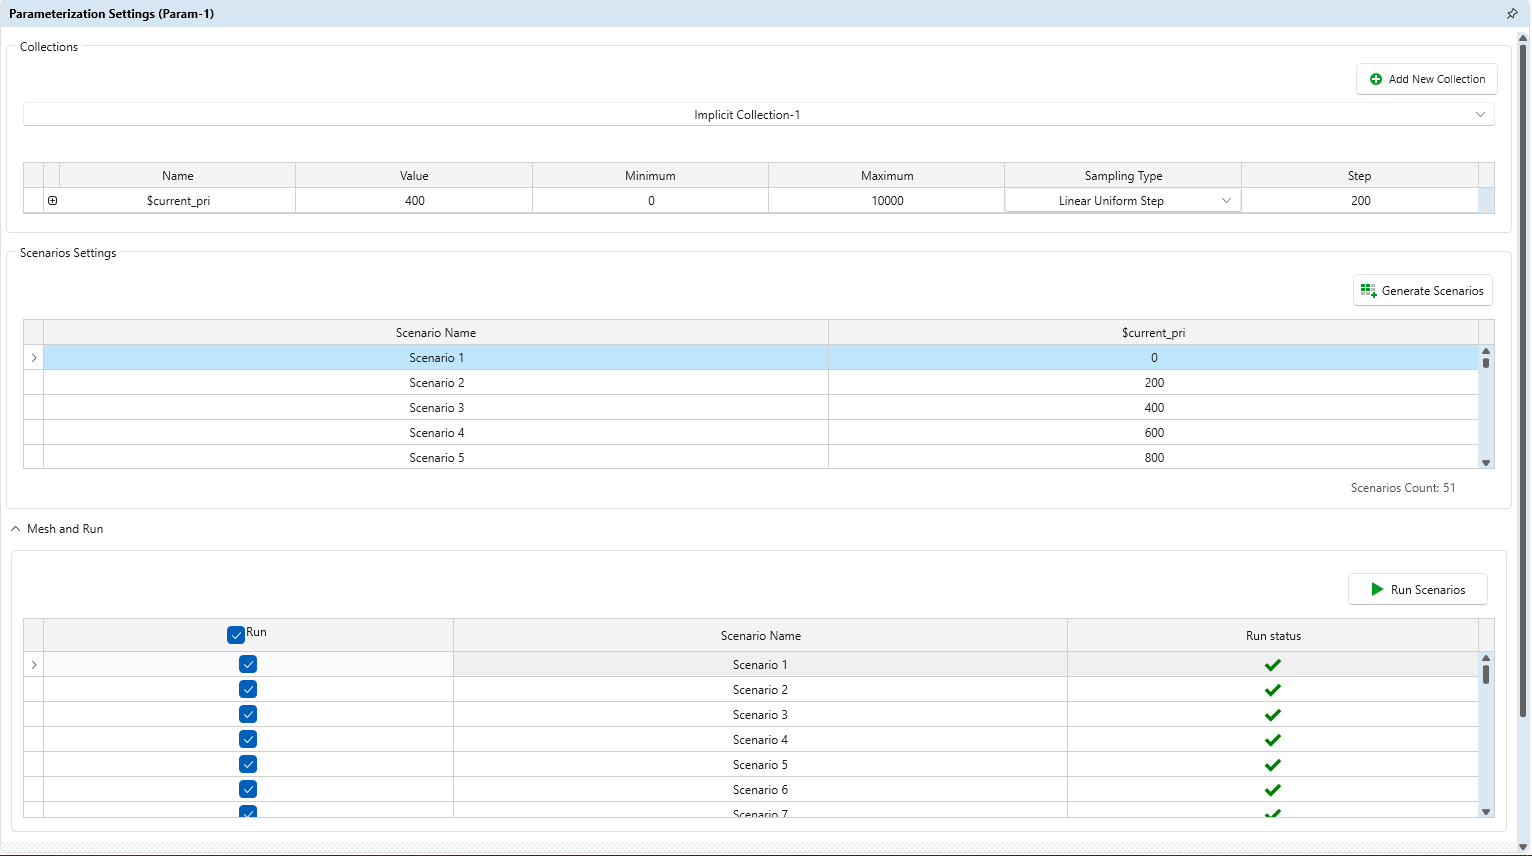The height and width of the screenshot is (856, 1532).
Task: Expand the $current_pri row plus icon
Action: click(53, 201)
